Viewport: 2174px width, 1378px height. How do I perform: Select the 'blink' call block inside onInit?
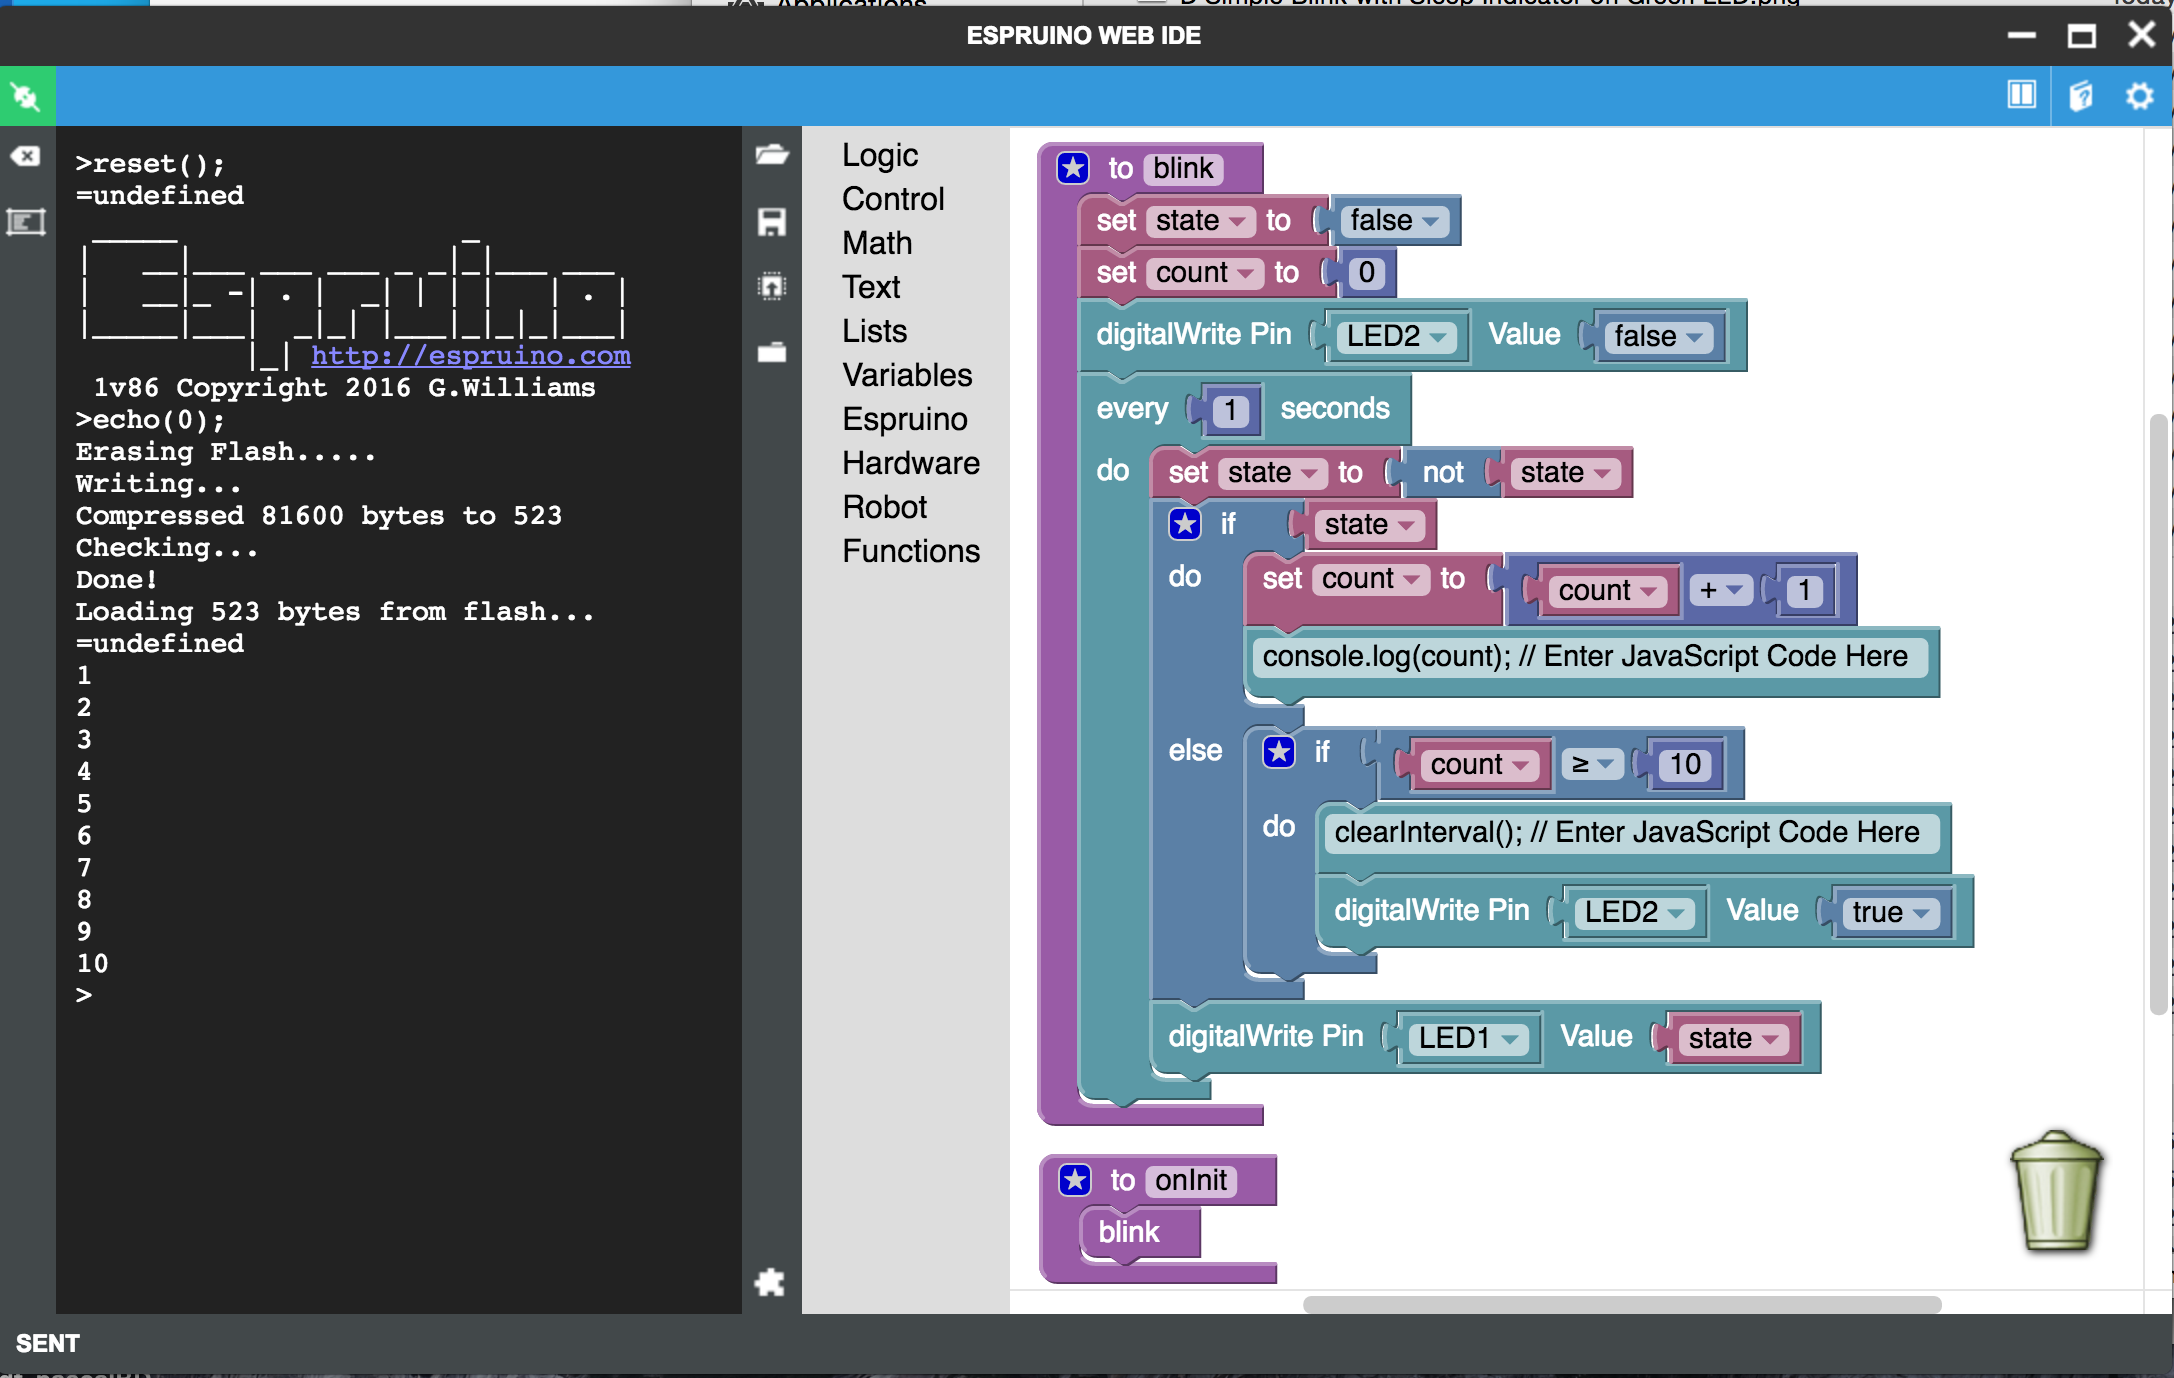pyautogui.click(x=1128, y=1232)
